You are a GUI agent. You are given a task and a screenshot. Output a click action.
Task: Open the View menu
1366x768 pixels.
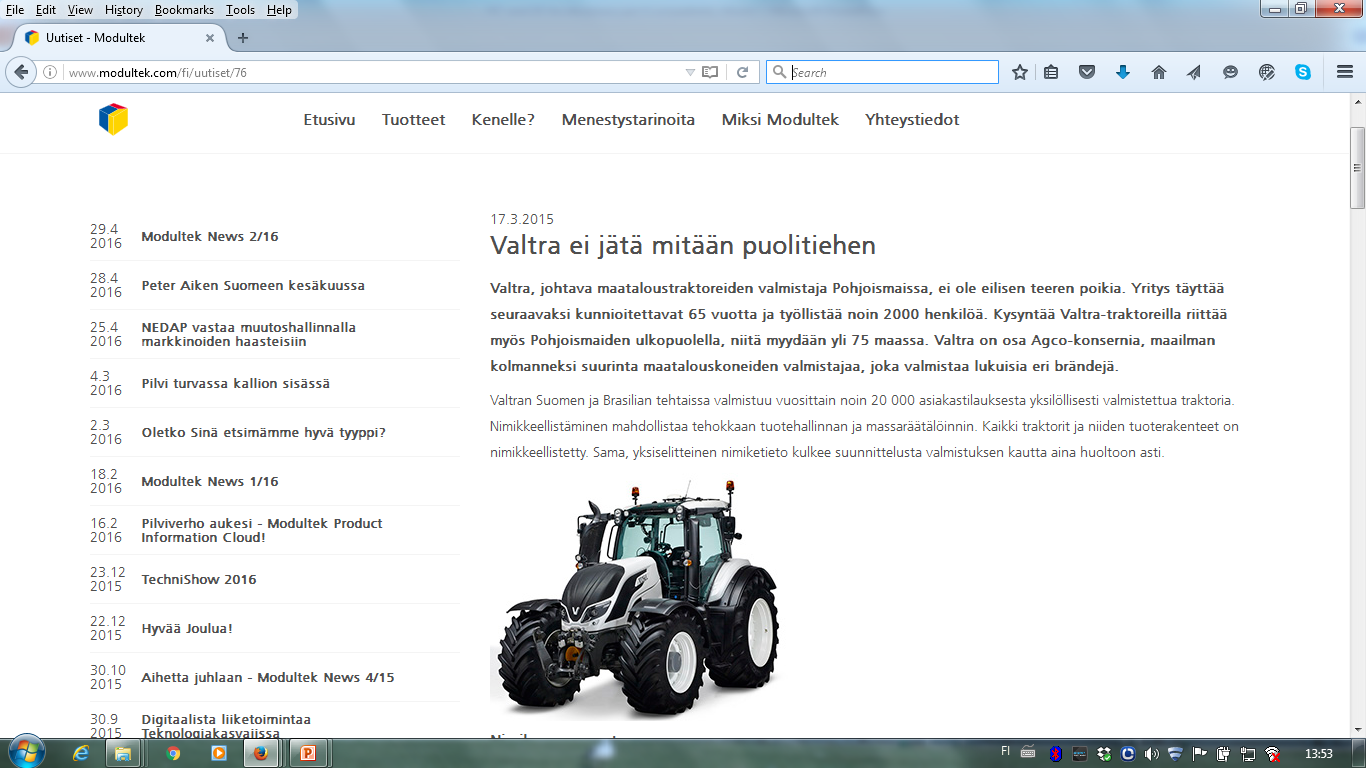80,10
